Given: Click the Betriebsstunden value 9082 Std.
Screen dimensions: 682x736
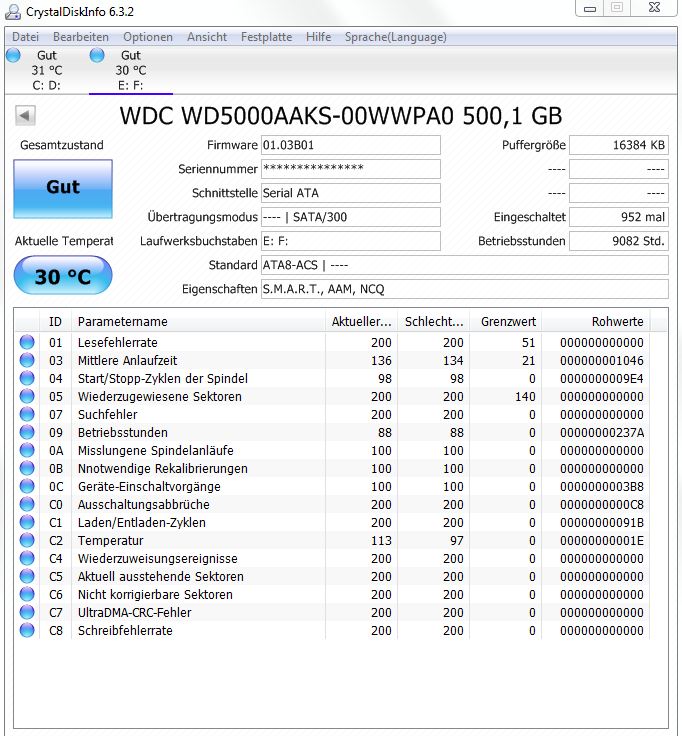Looking at the screenshot, I should 619,241.
